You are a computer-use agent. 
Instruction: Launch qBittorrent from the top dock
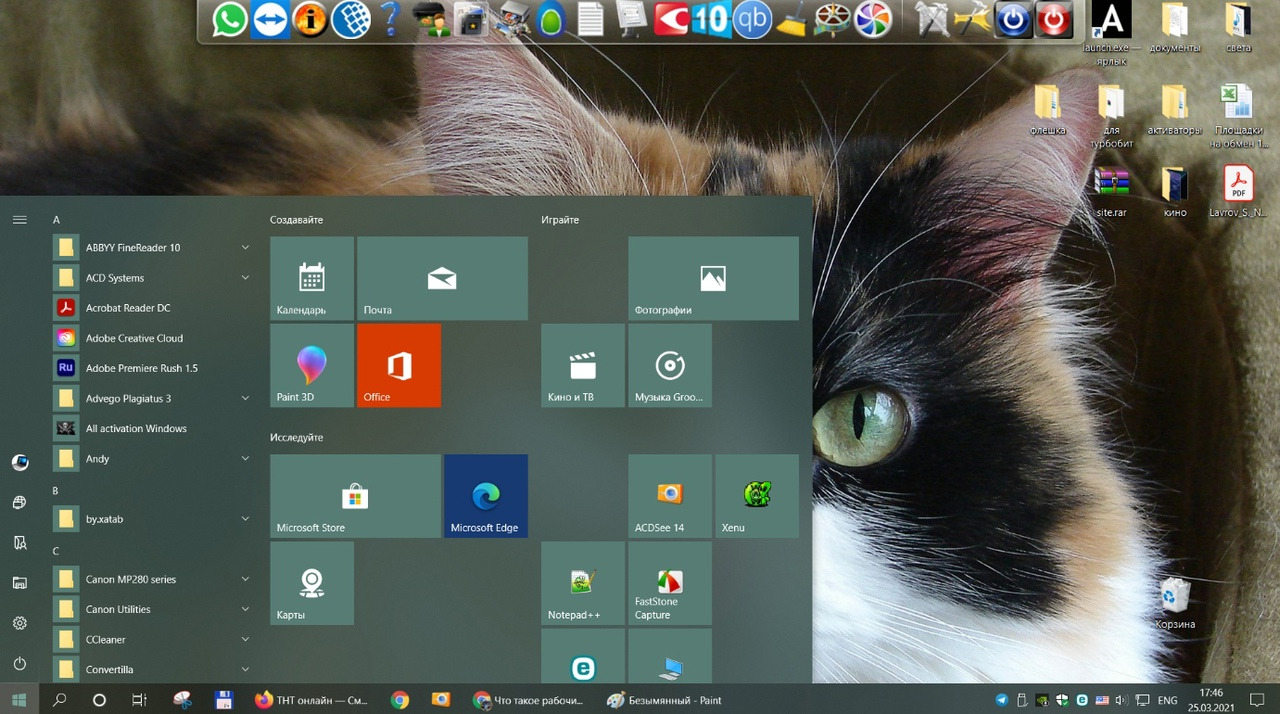(x=752, y=19)
